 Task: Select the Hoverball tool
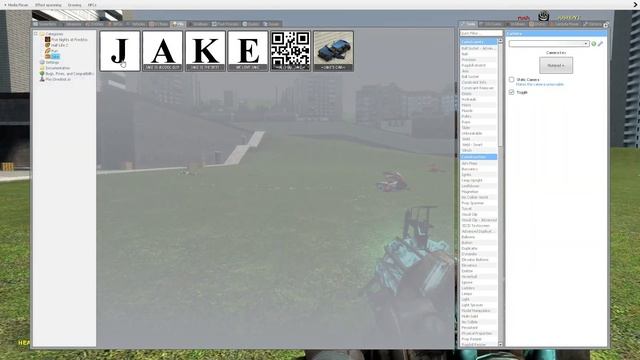coord(478,276)
